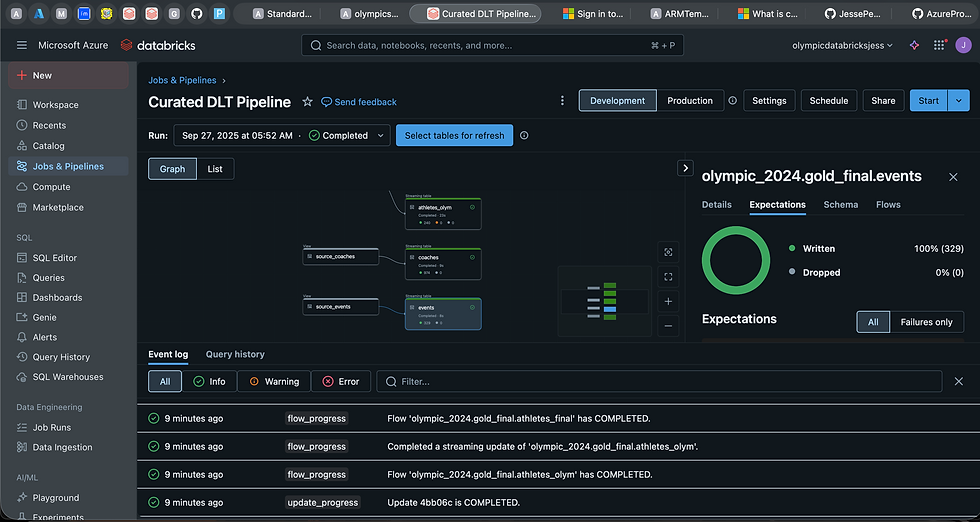The height and width of the screenshot is (522, 980).
Task: Switch to the Event log tab
Action: [x=168, y=354]
